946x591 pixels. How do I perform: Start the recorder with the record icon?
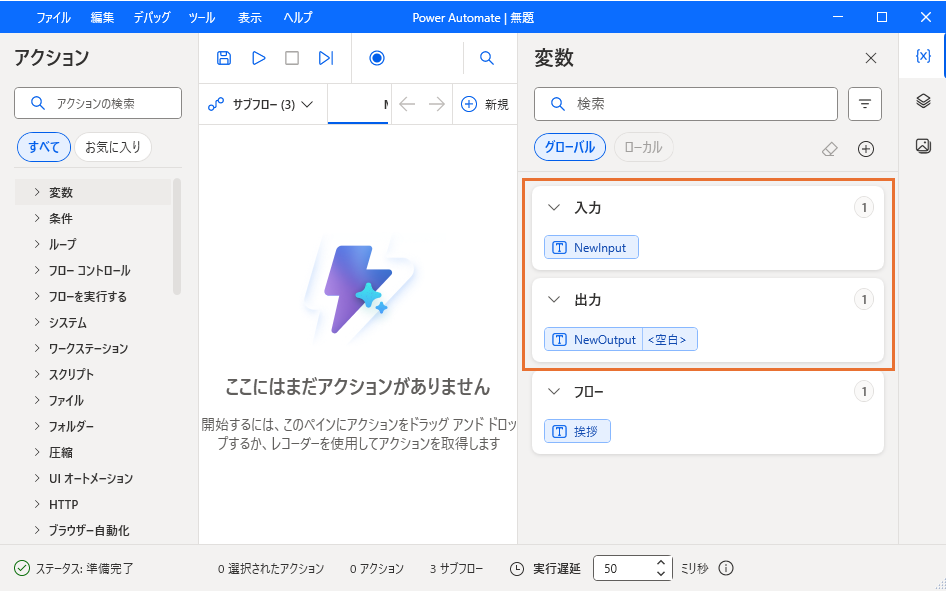[x=377, y=58]
